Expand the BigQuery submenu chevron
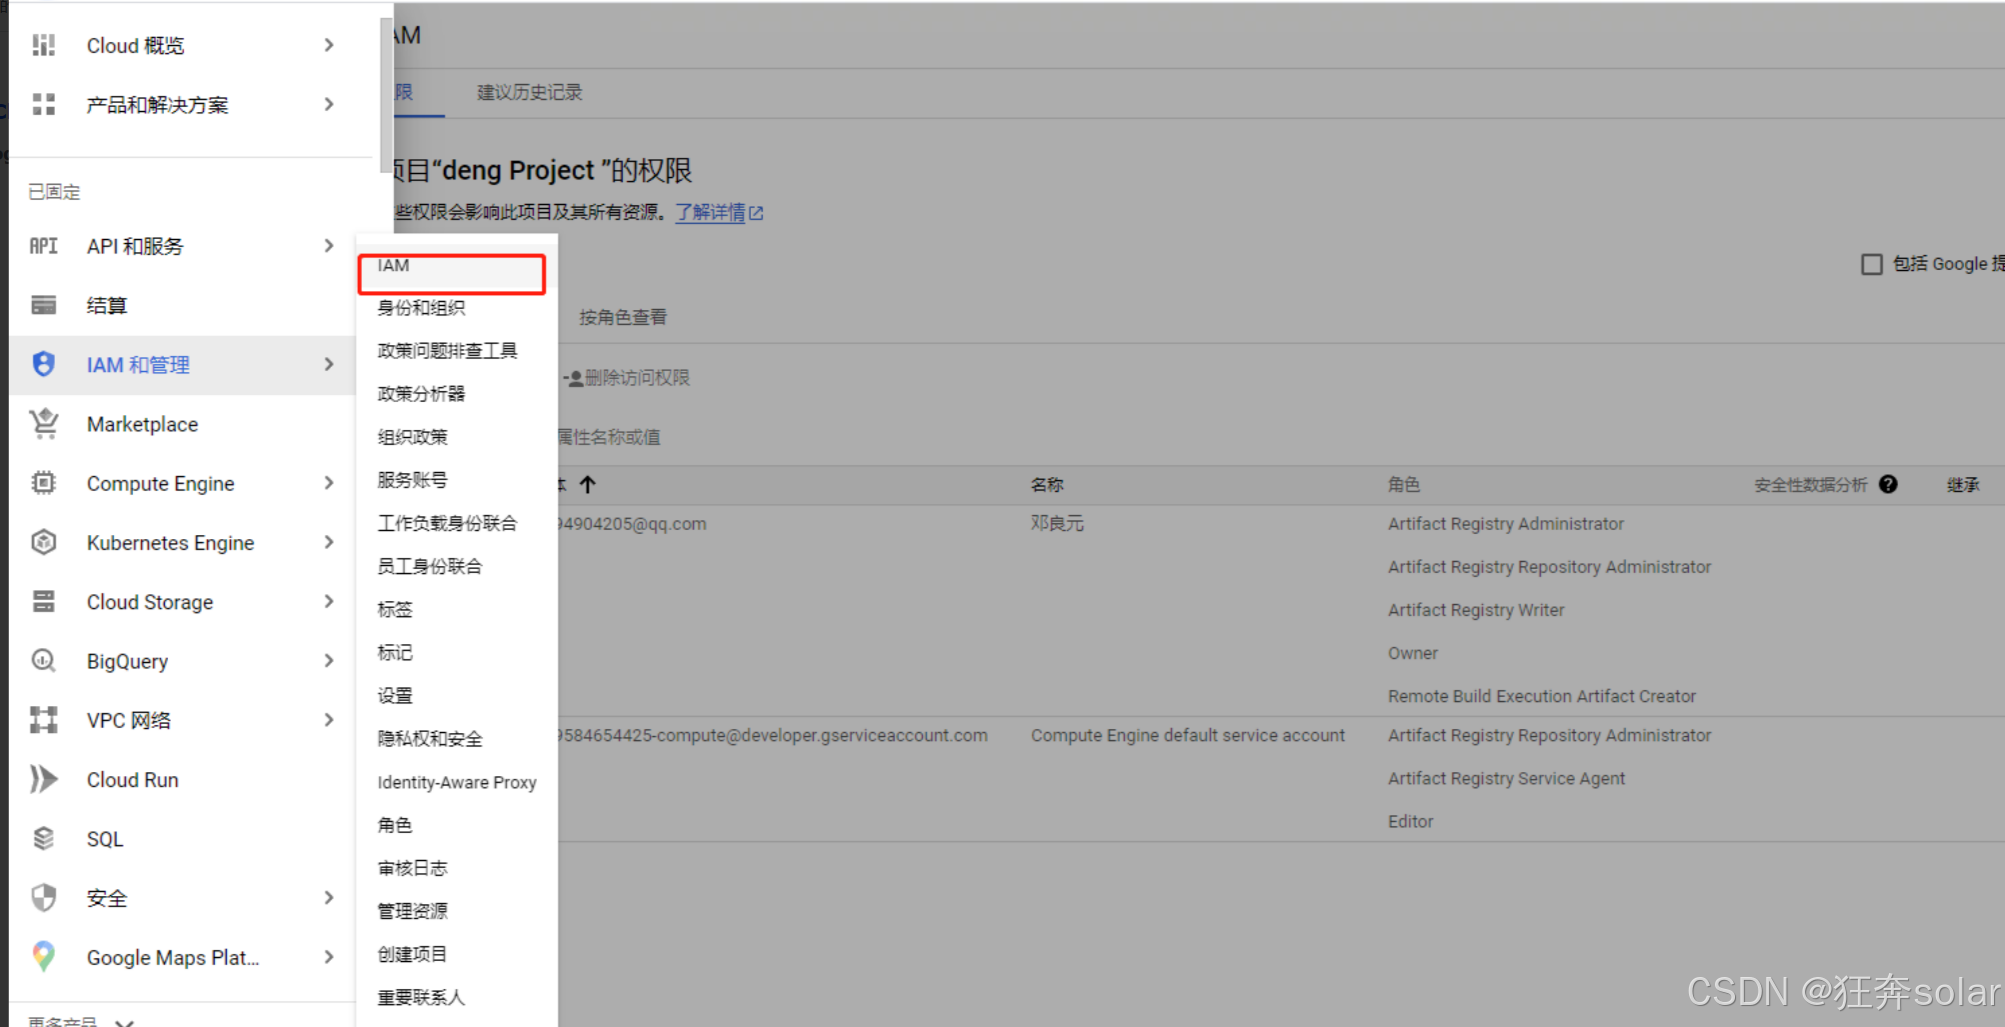 click(x=328, y=660)
